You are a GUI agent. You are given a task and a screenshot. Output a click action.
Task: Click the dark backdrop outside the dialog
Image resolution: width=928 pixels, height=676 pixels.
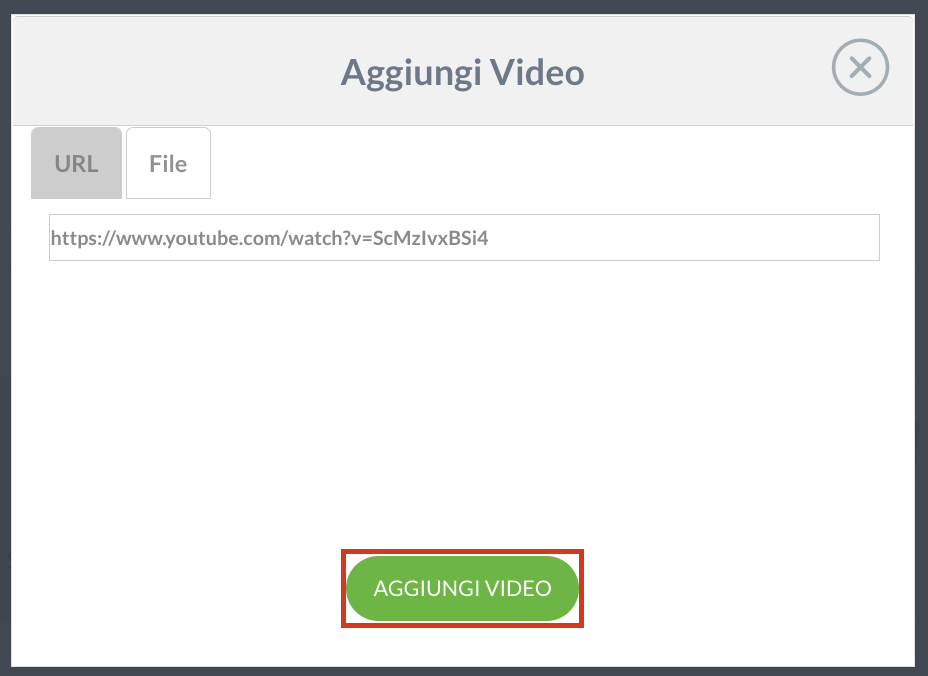click(5, 337)
